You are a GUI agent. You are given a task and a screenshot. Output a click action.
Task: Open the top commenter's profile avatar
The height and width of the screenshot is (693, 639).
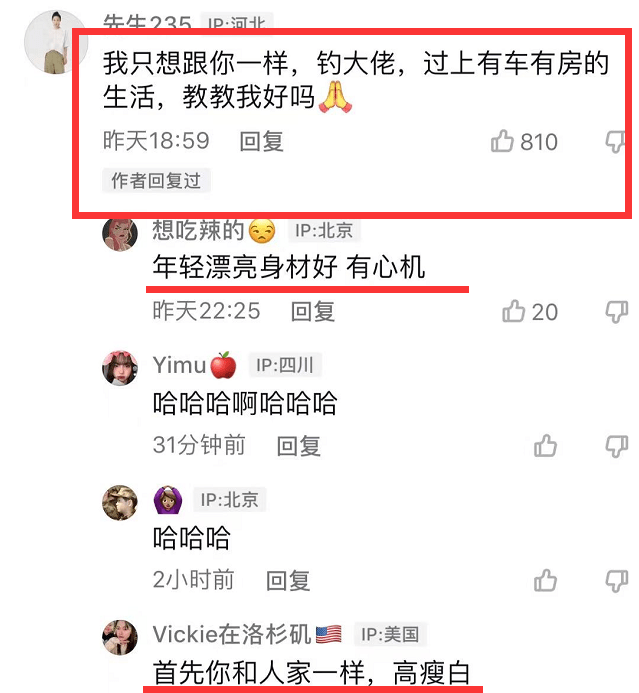[55, 42]
